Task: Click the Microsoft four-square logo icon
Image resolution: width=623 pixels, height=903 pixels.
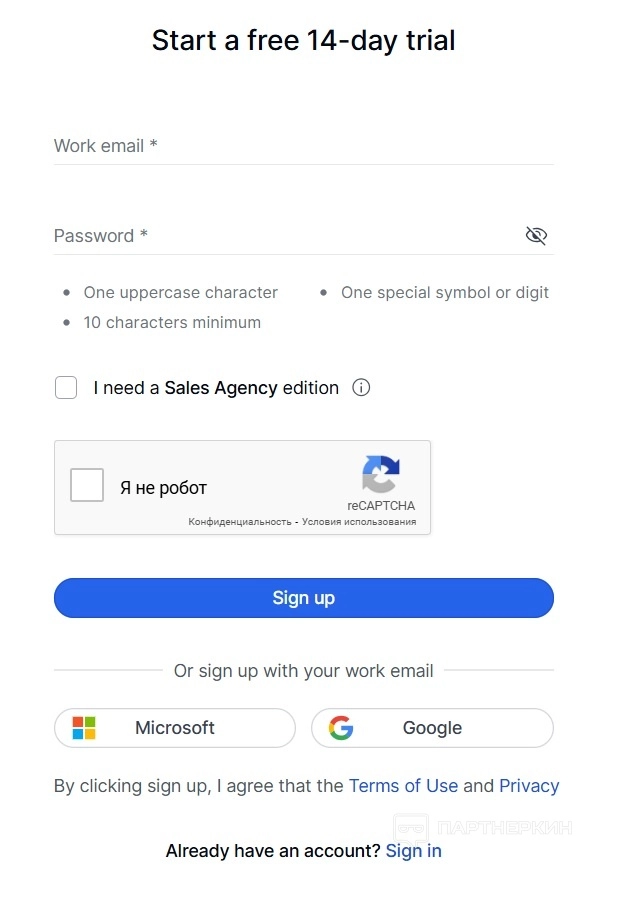Action: [84, 728]
